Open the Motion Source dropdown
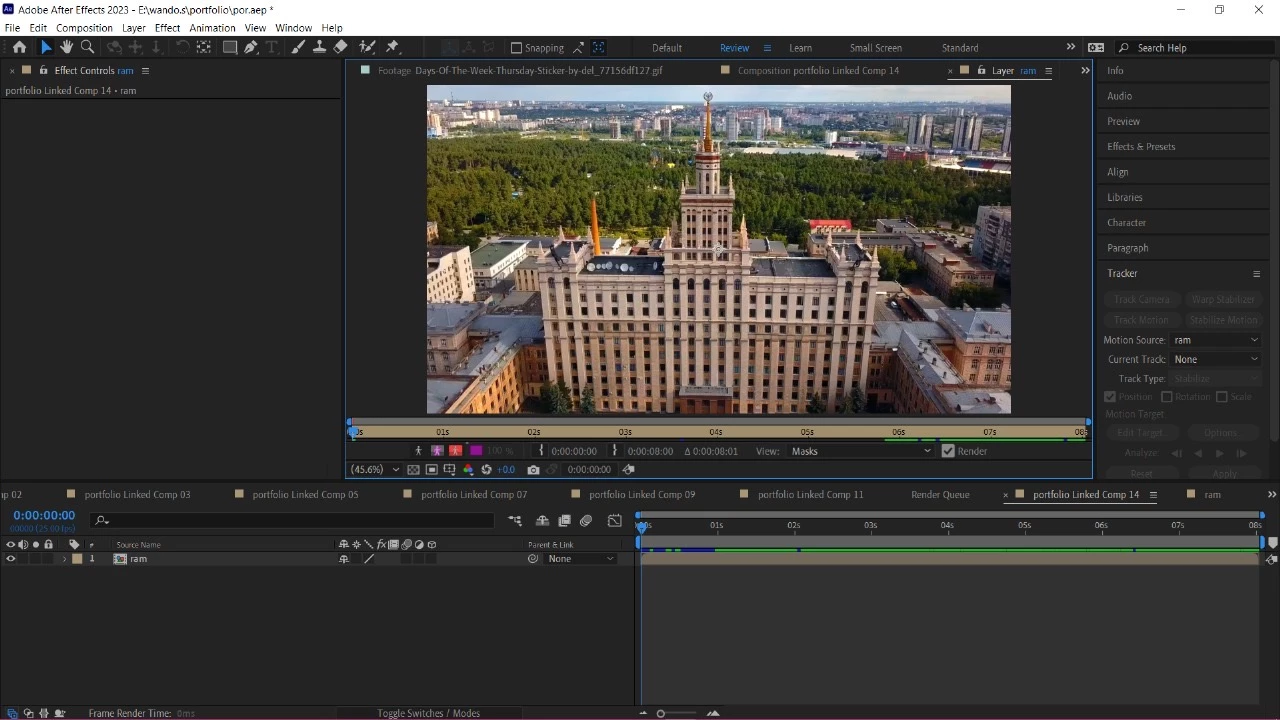Image resolution: width=1280 pixels, height=720 pixels. tap(1215, 340)
